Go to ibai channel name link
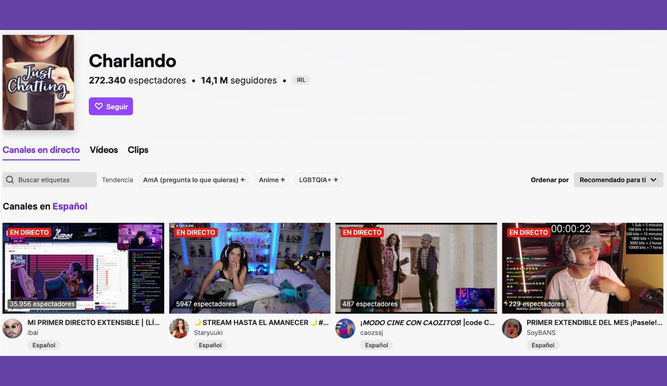 click(x=33, y=333)
